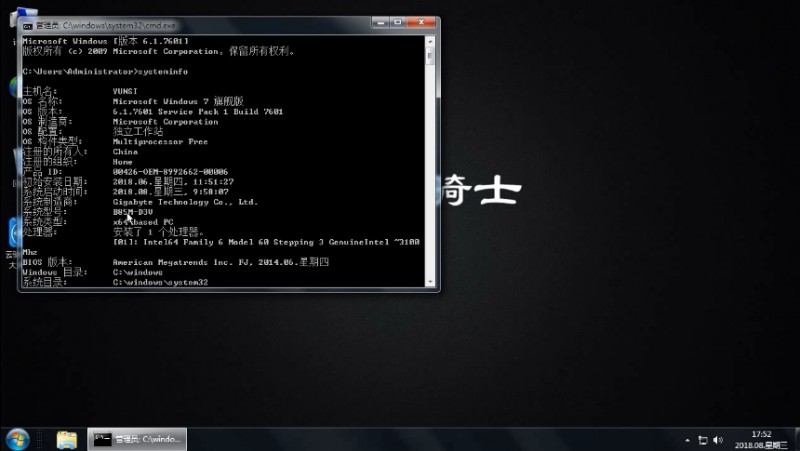This screenshot has width=800, height=451.
Task: Click the registered organization value 'Home'
Action: pos(122,162)
